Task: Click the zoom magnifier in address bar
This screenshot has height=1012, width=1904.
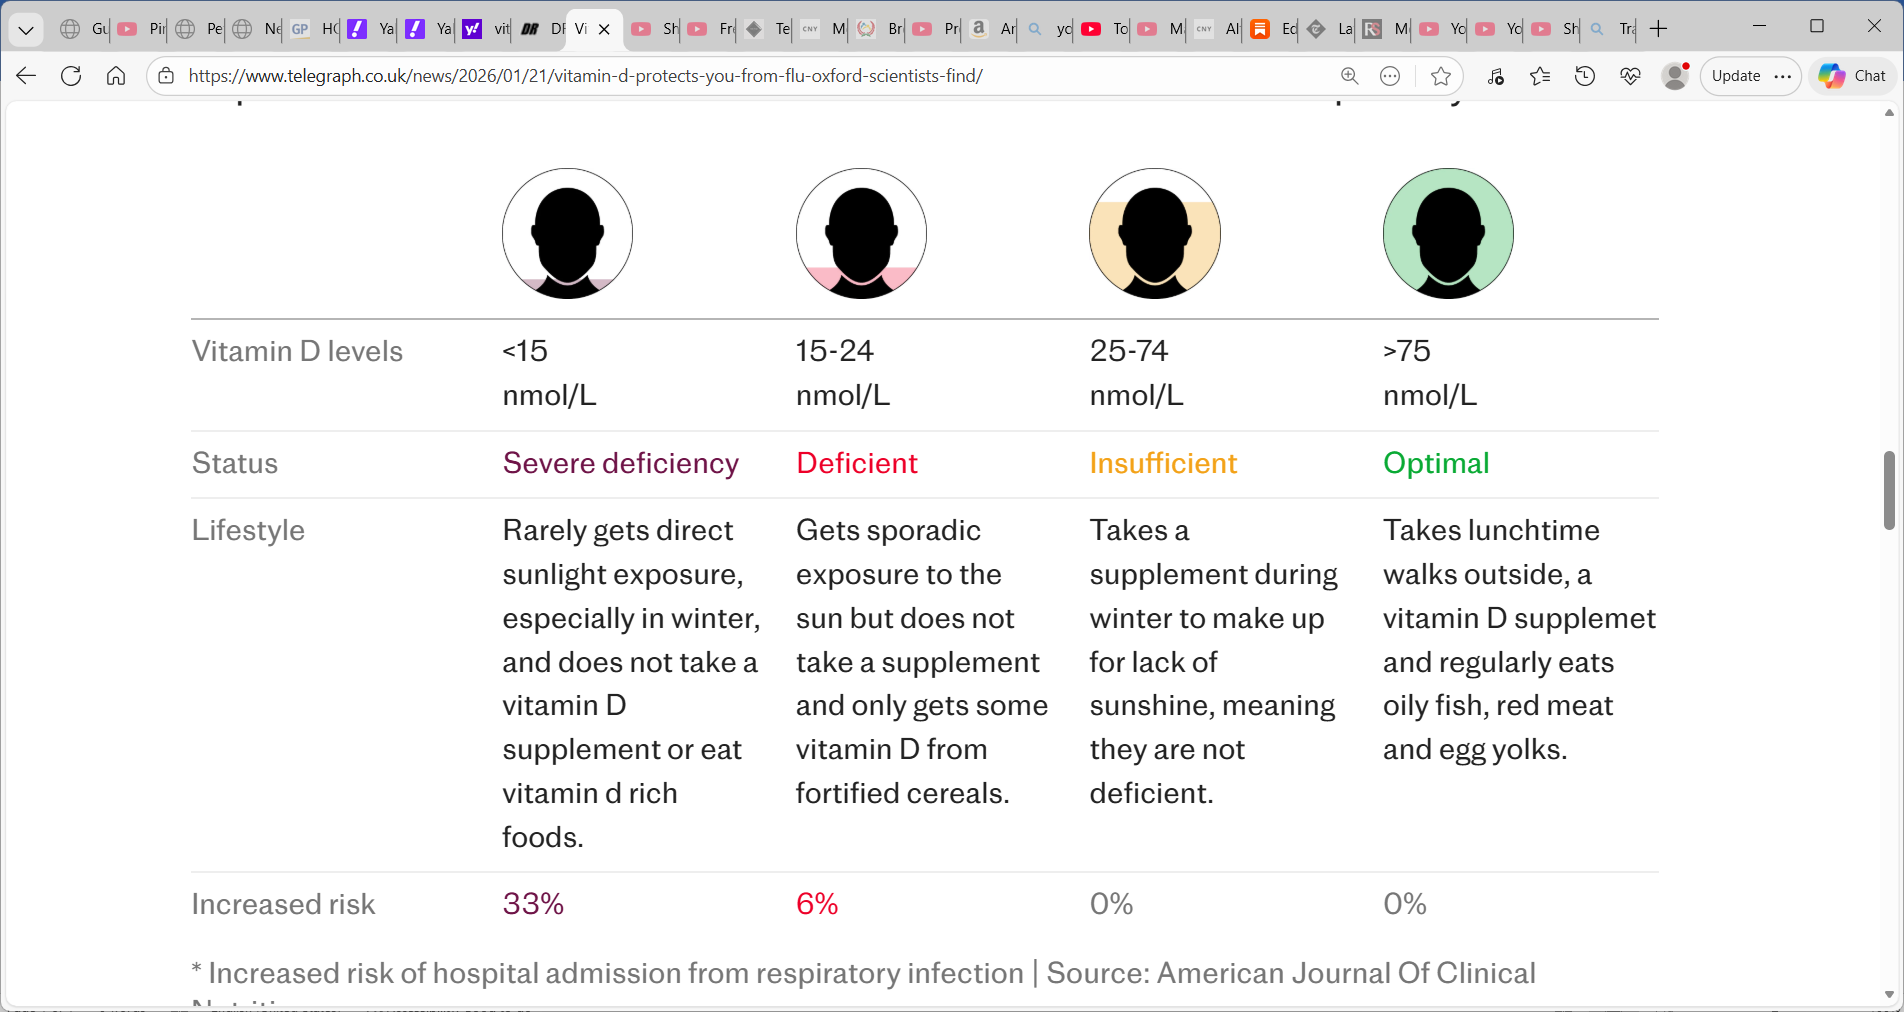Action: 1349,76
